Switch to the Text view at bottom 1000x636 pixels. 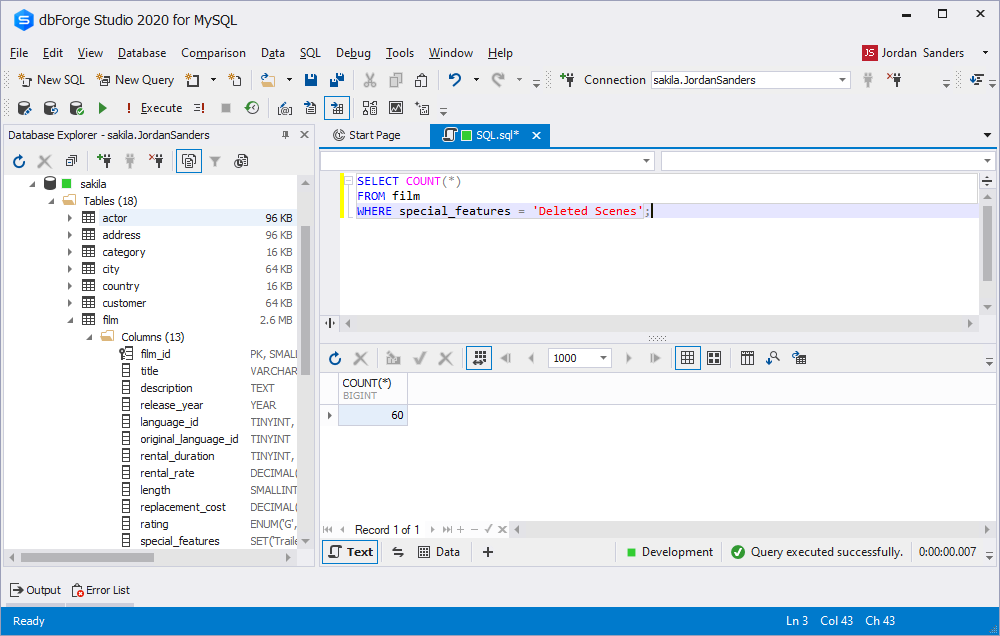tap(350, 552)
